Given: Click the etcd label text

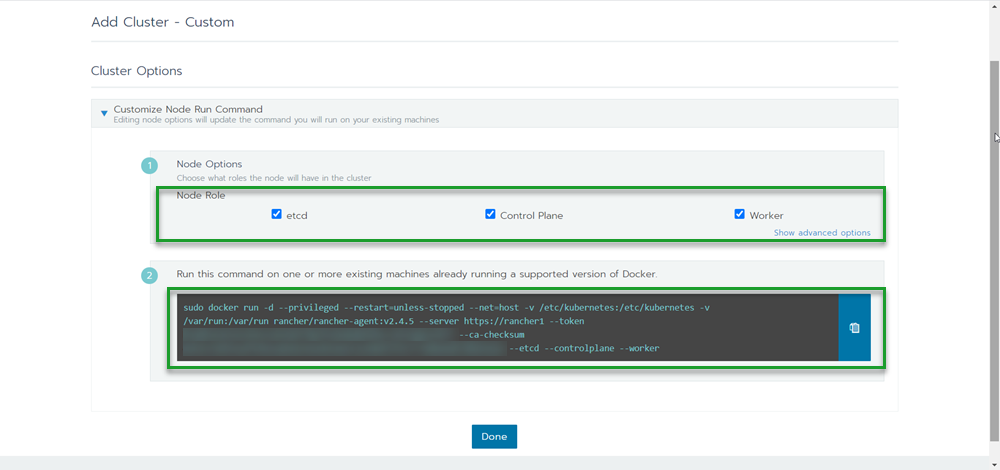Looking at the screenshot, I should 297,215.
